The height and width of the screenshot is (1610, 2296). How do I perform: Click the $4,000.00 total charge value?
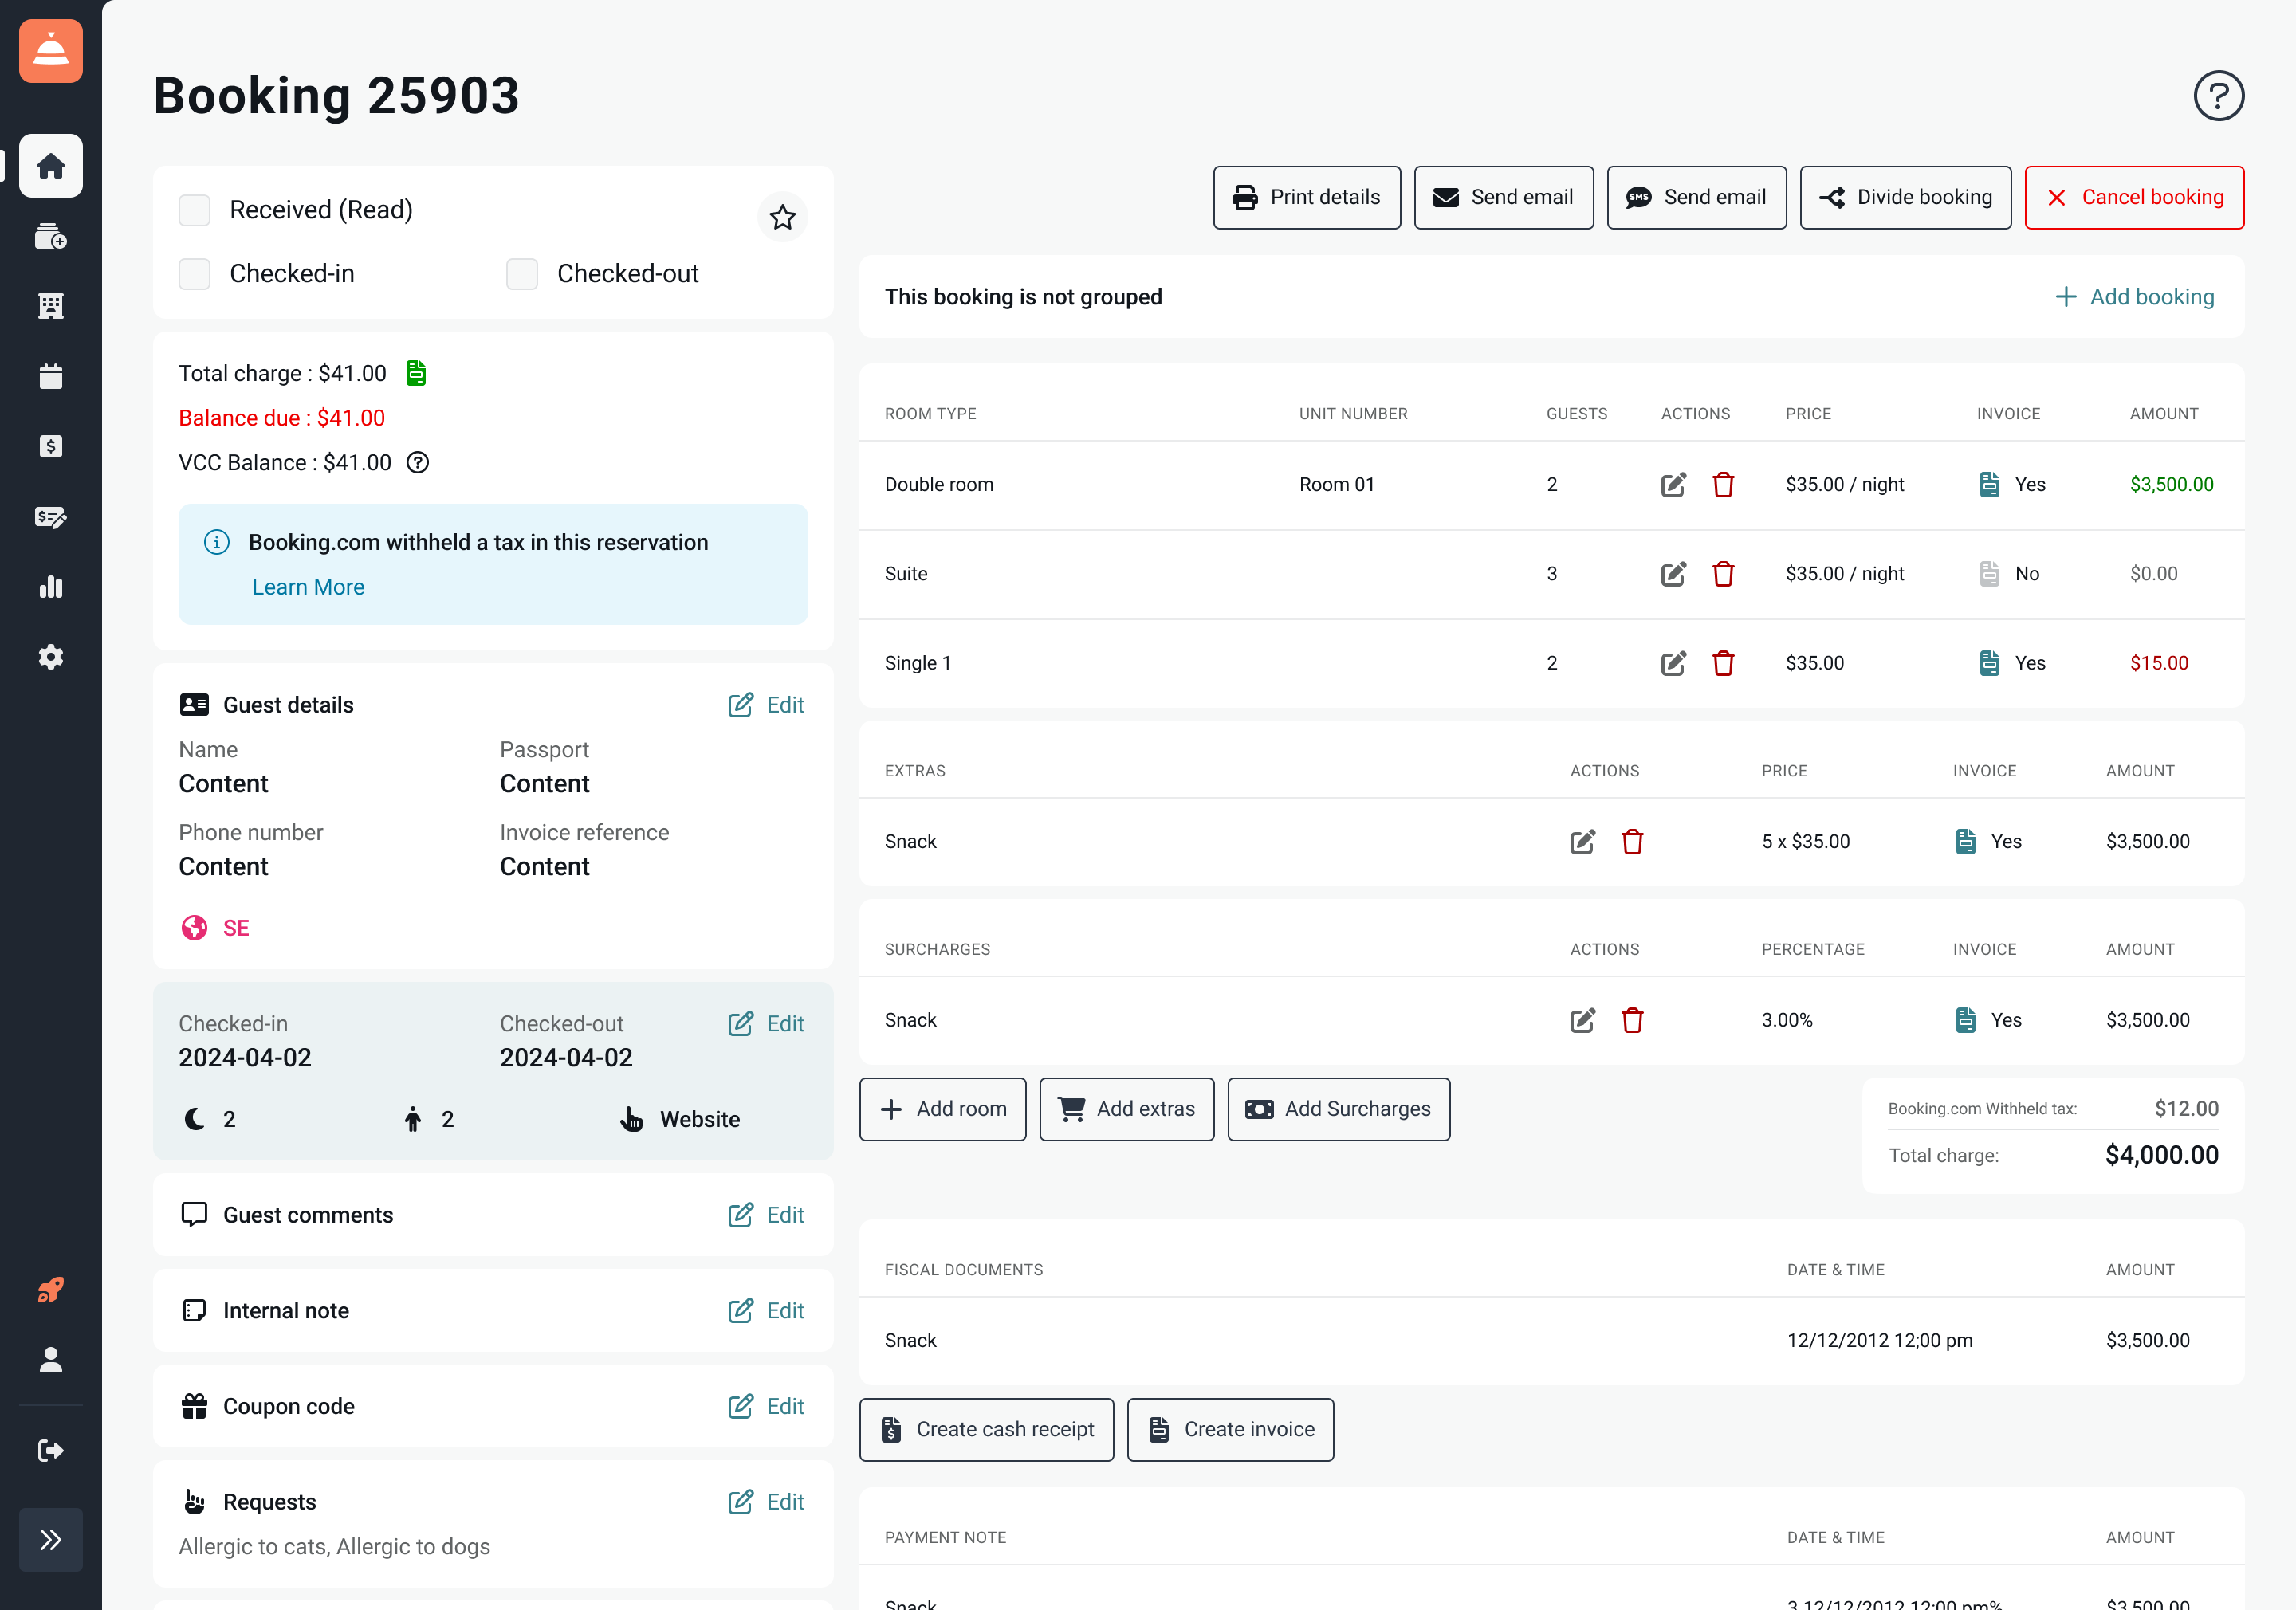[2161, 1155]
